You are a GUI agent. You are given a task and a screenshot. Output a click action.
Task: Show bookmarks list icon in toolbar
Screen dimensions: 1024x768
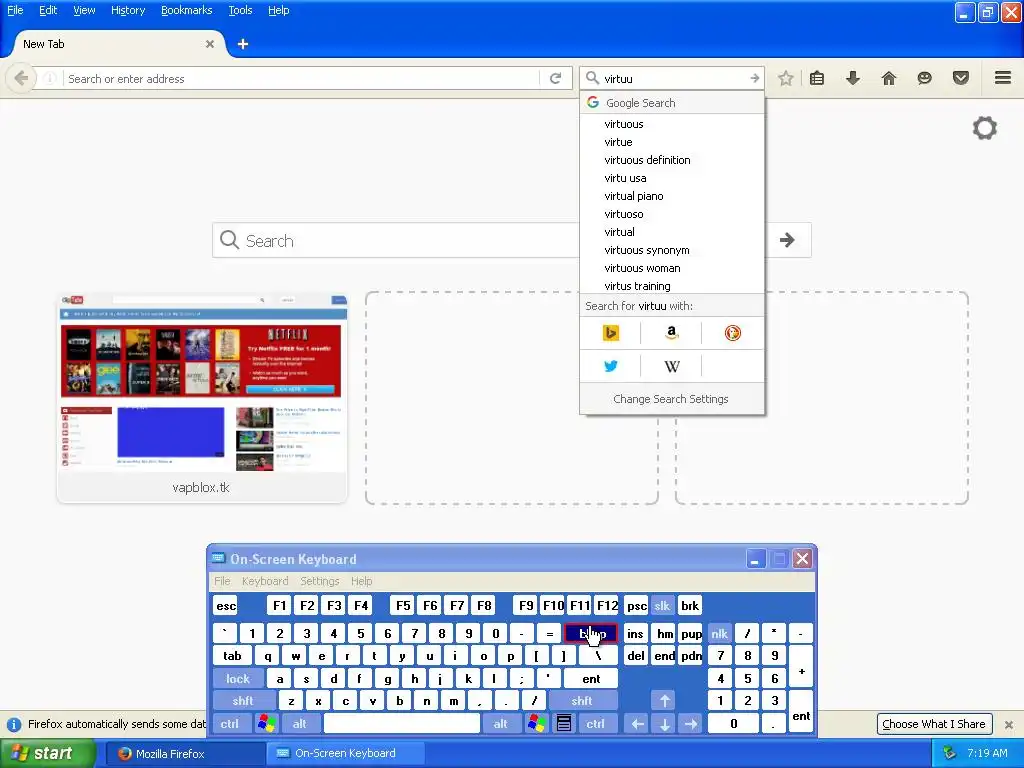click(817, 78)
